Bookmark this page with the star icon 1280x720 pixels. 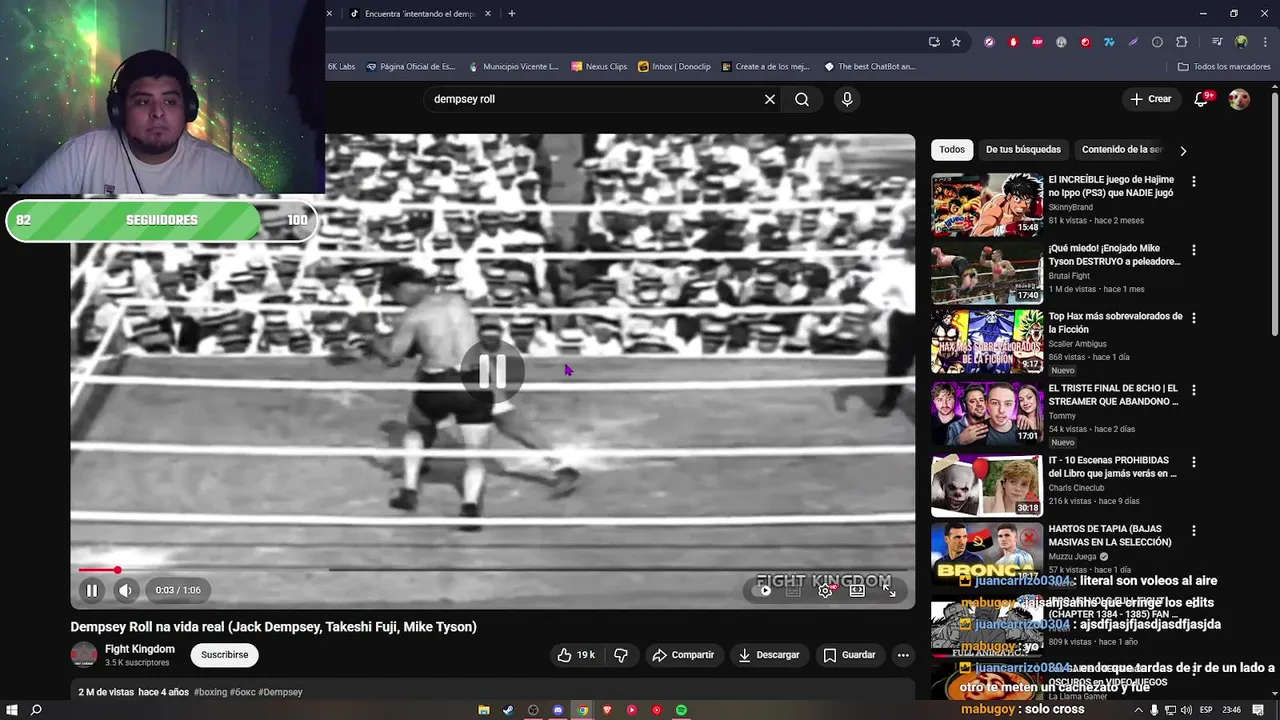956,42
